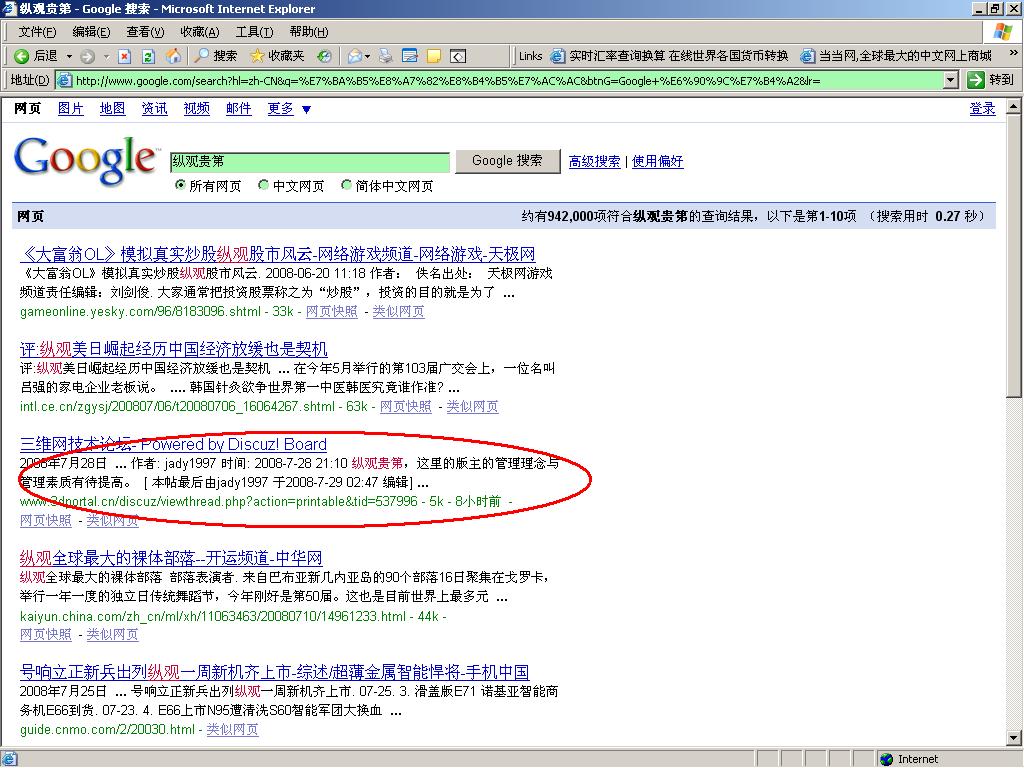1024x768 pixels.
Task: Open the Back button history dropdown arrow
Action: [69, 57]
